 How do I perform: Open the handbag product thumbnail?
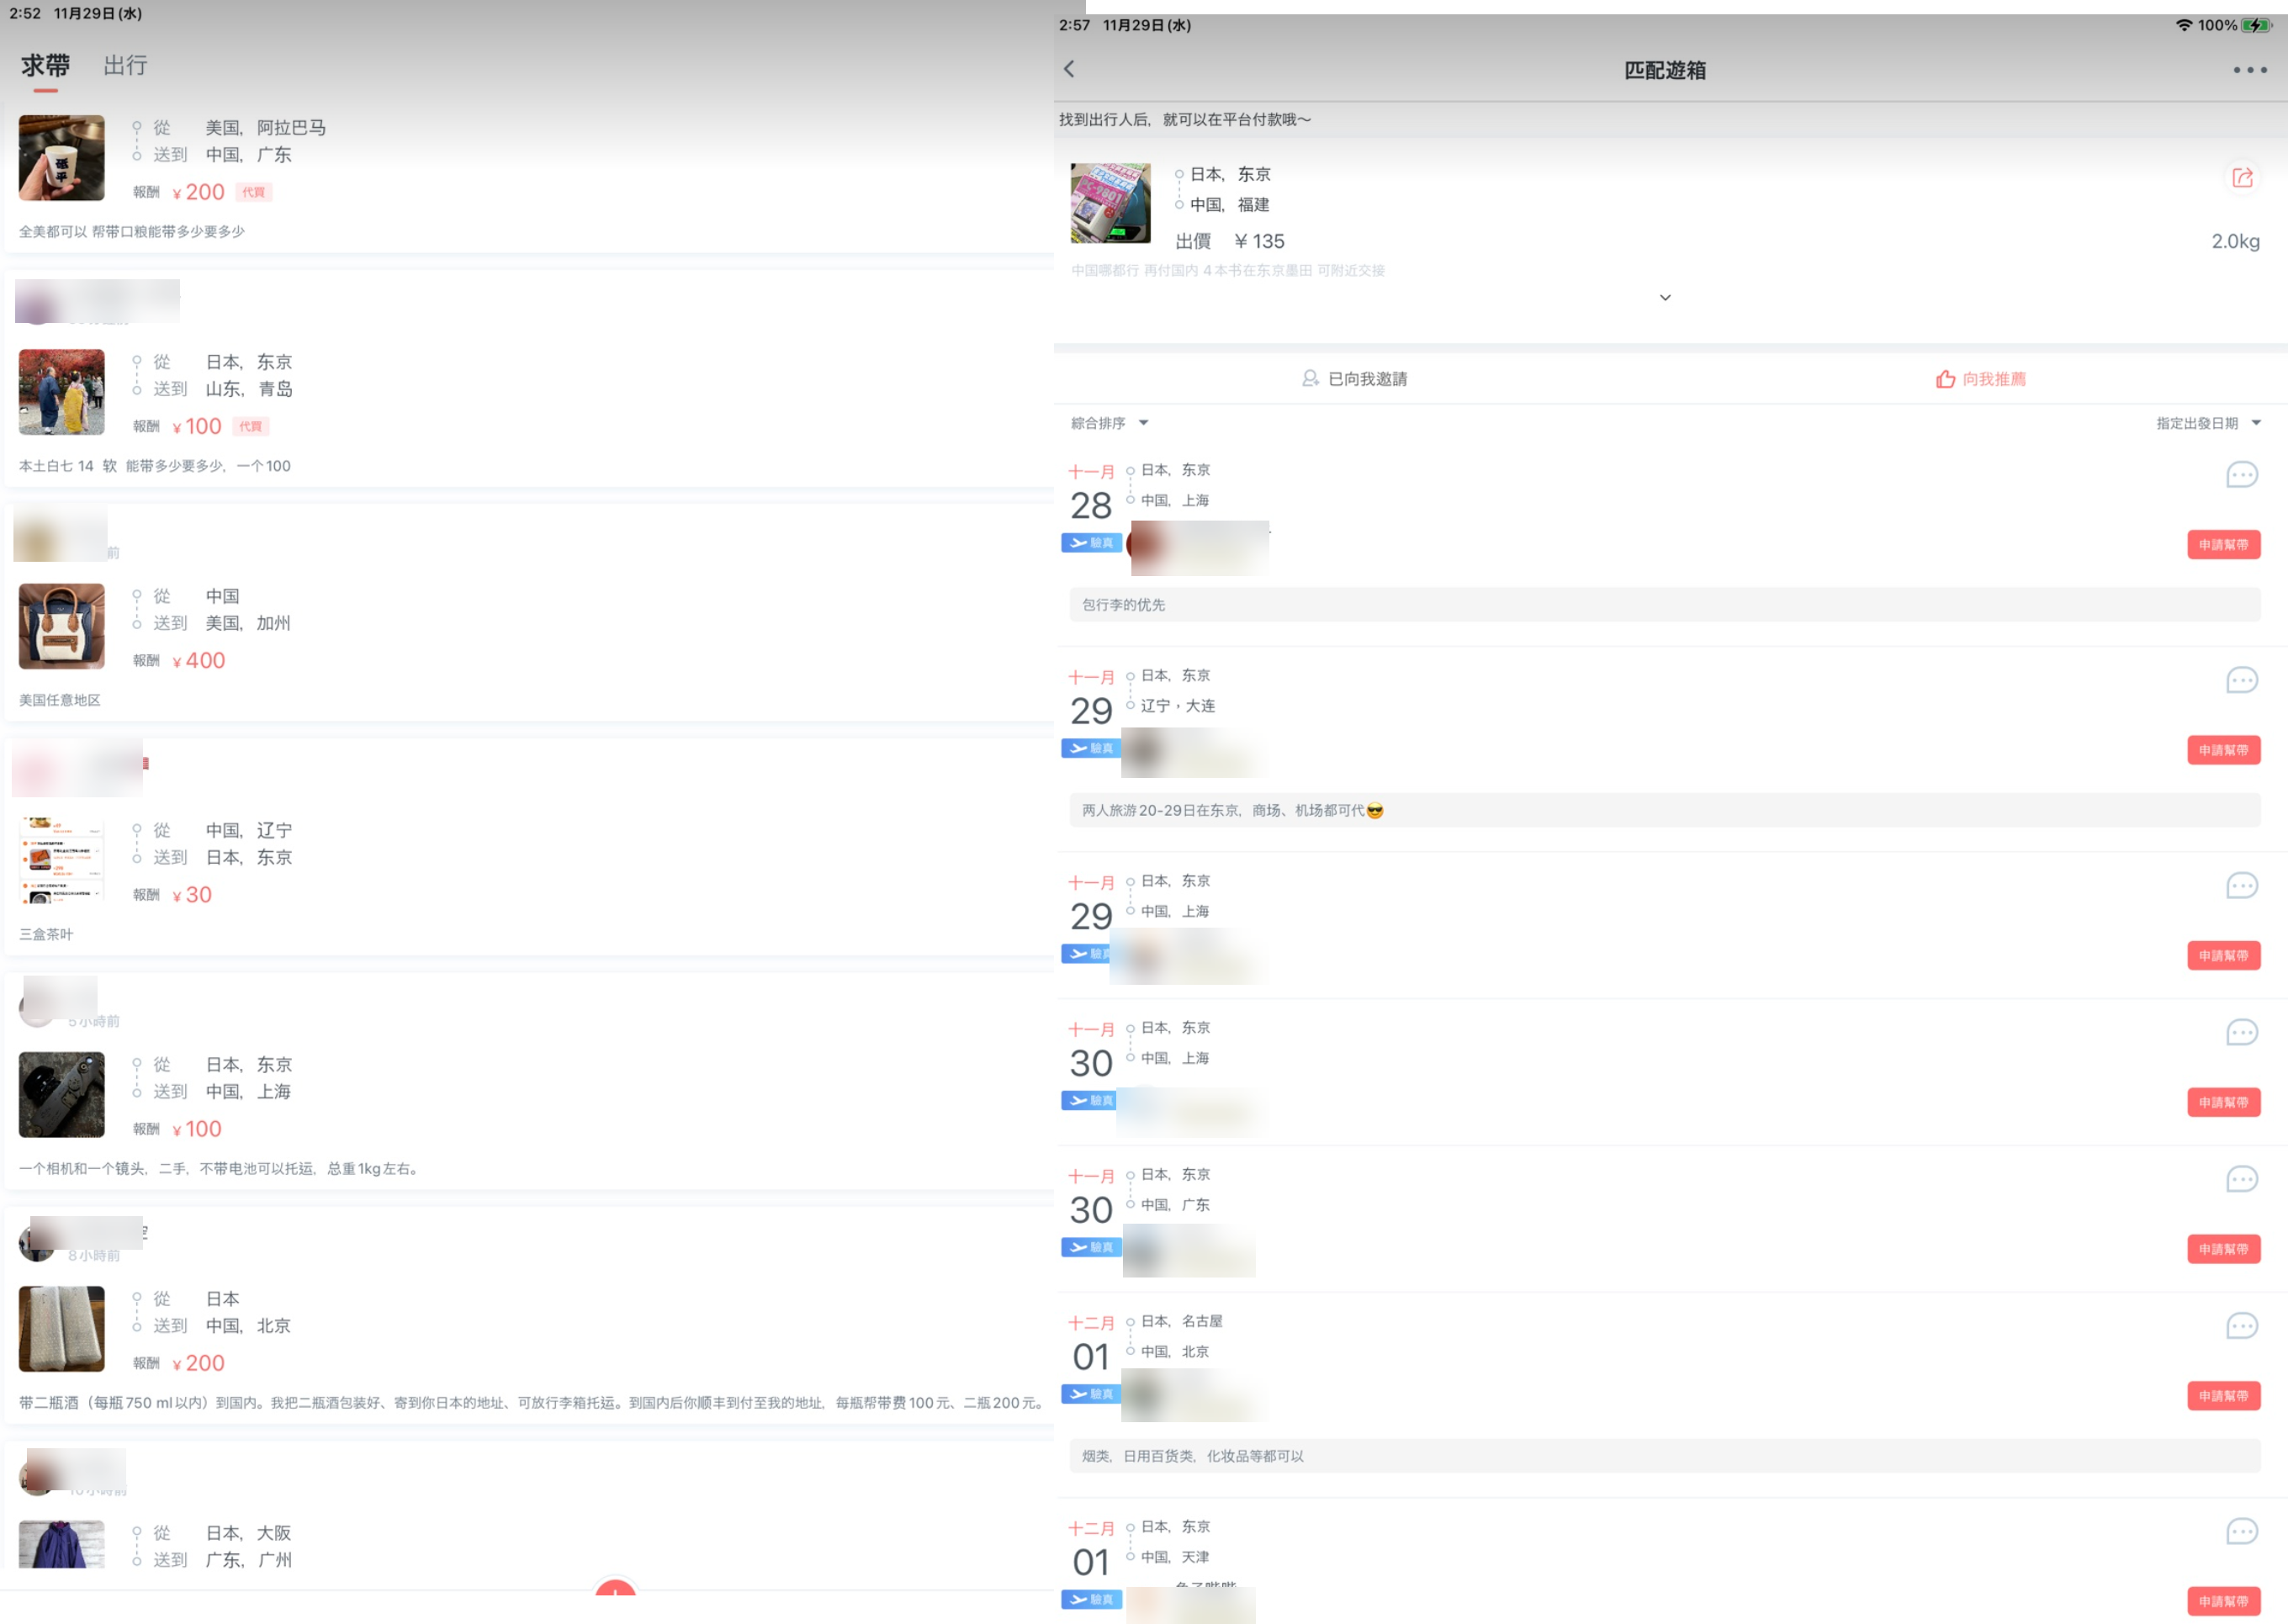pyautogui.click(x=62, y=626)
